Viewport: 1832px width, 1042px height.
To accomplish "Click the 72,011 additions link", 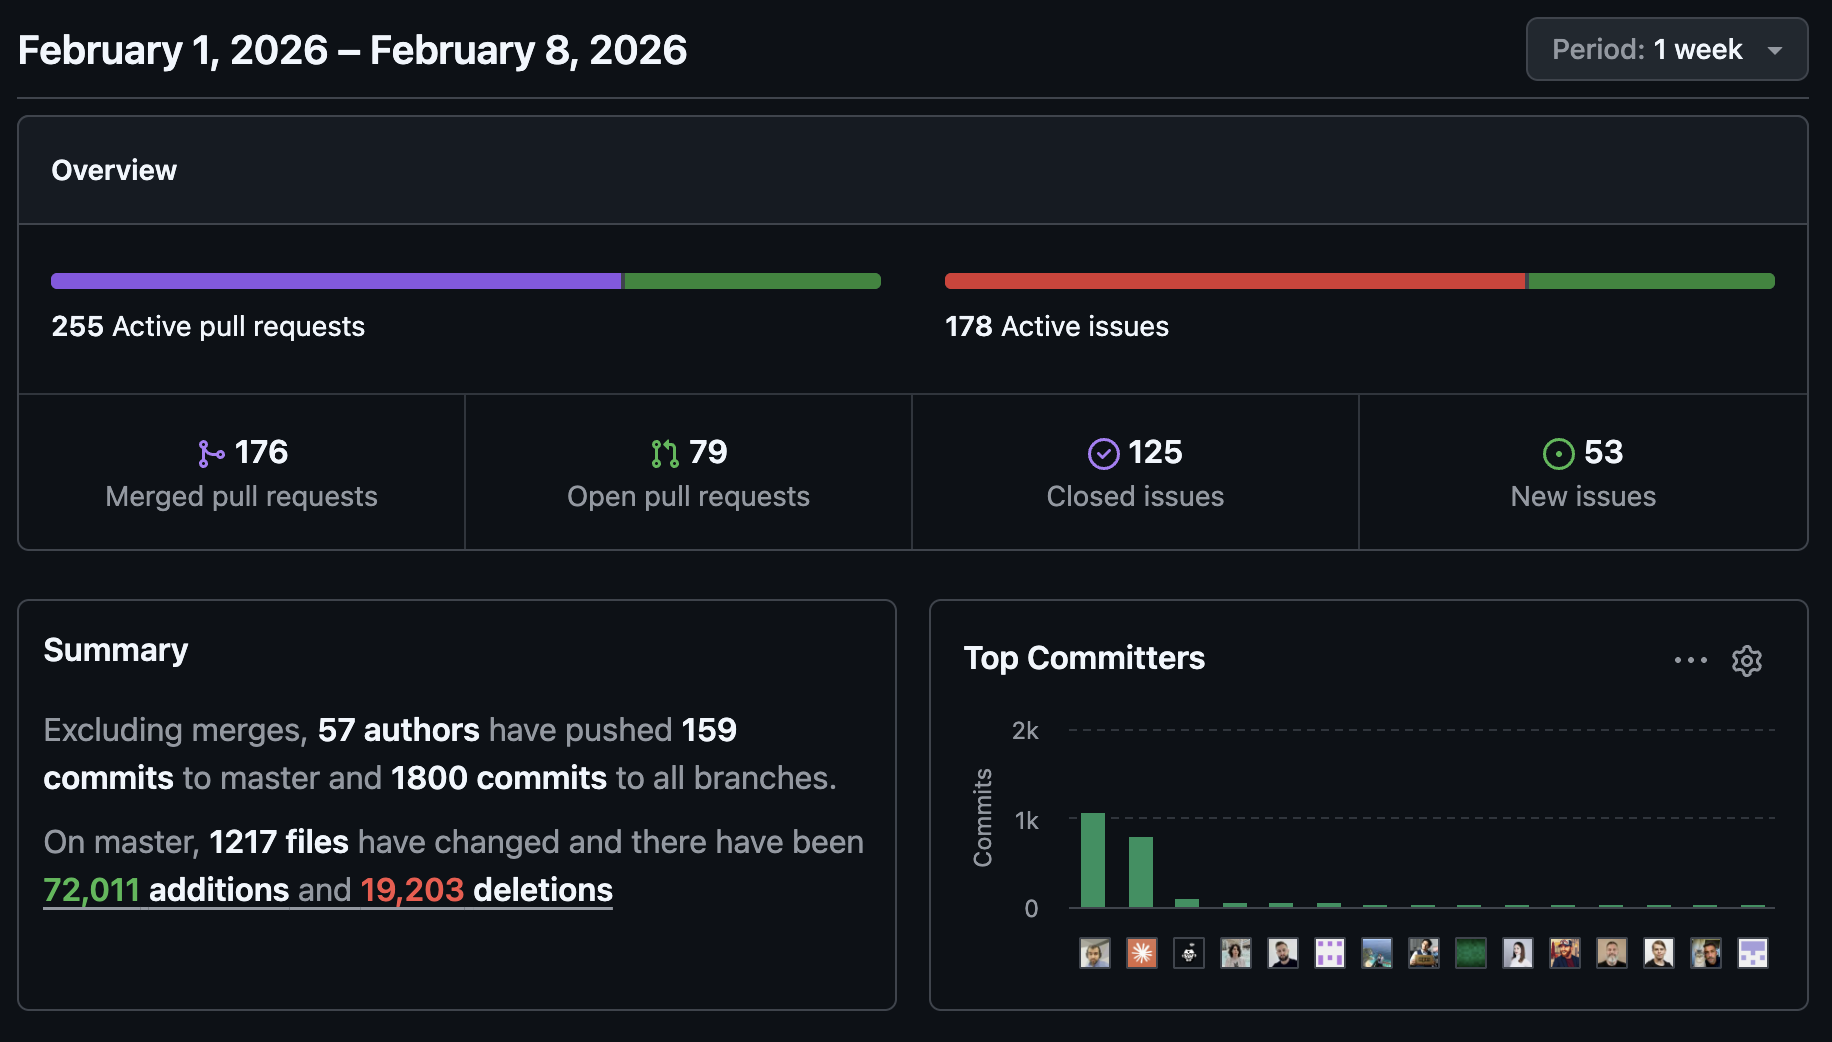I will pos(92,889).
